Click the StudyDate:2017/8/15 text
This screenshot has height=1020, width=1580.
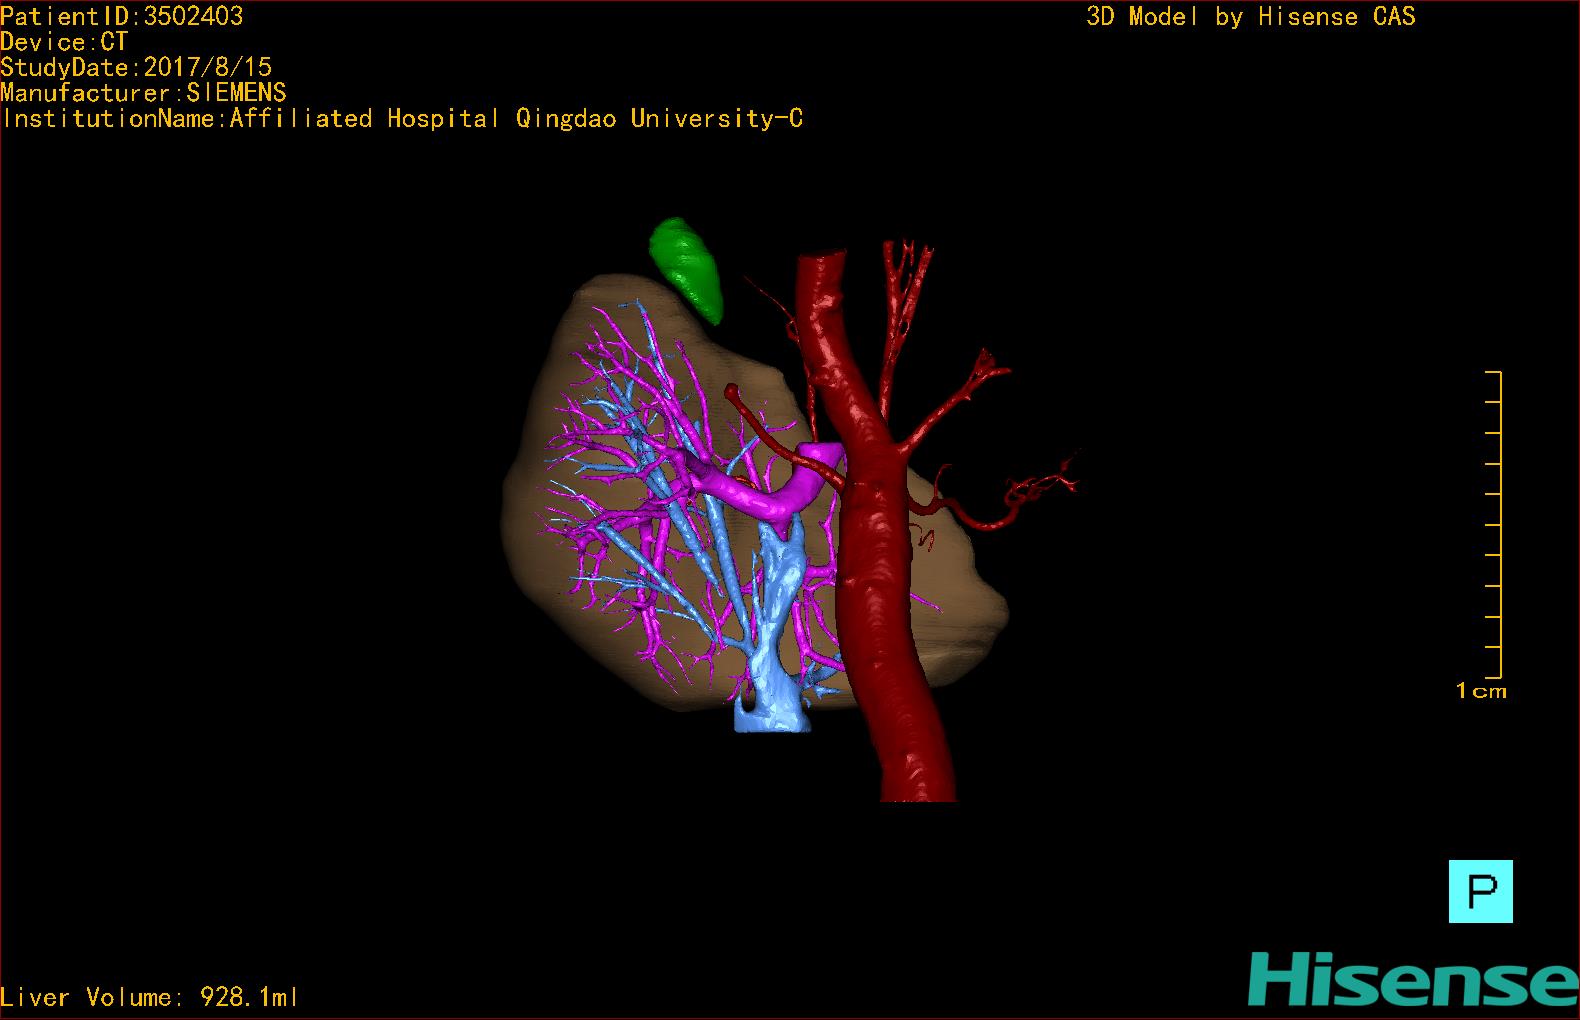[136, 67]
